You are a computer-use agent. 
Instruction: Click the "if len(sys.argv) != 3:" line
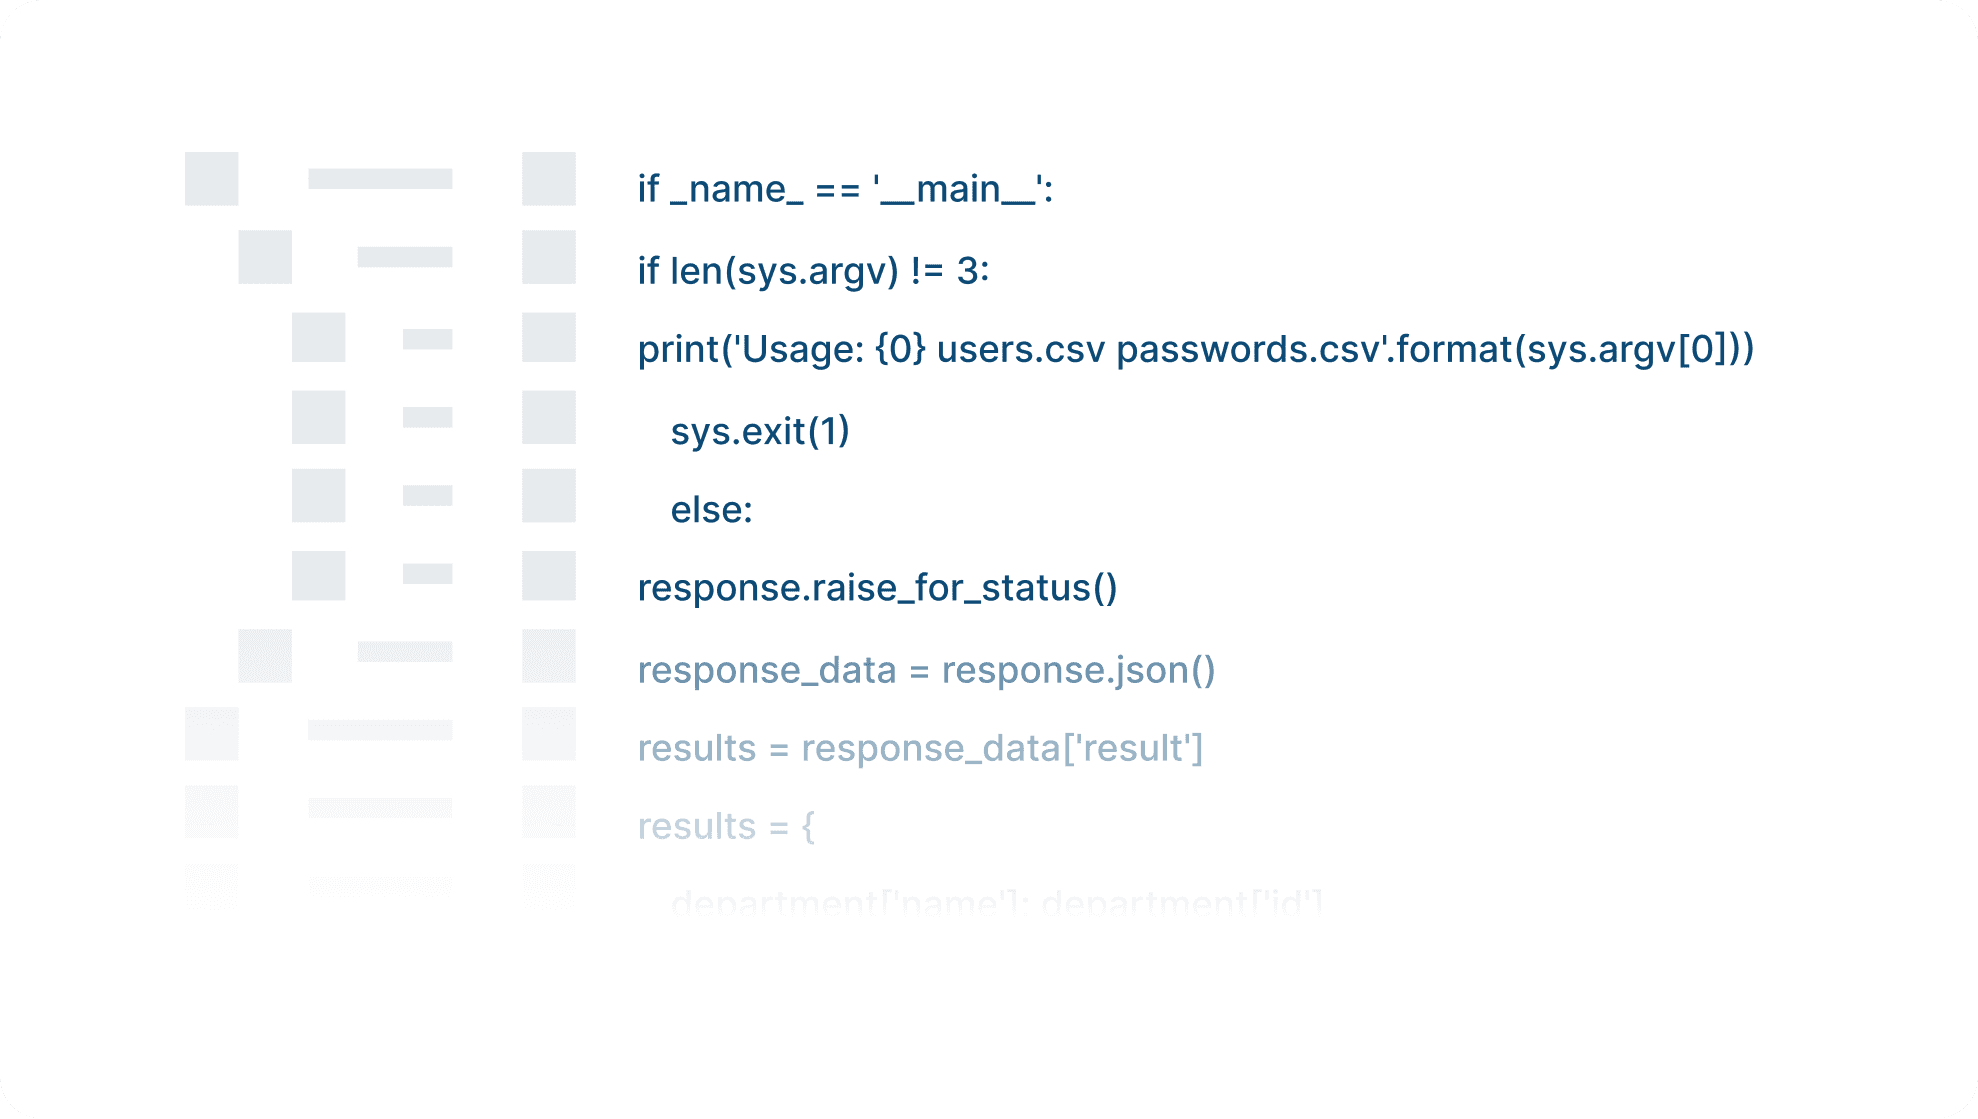click(813, 270)
